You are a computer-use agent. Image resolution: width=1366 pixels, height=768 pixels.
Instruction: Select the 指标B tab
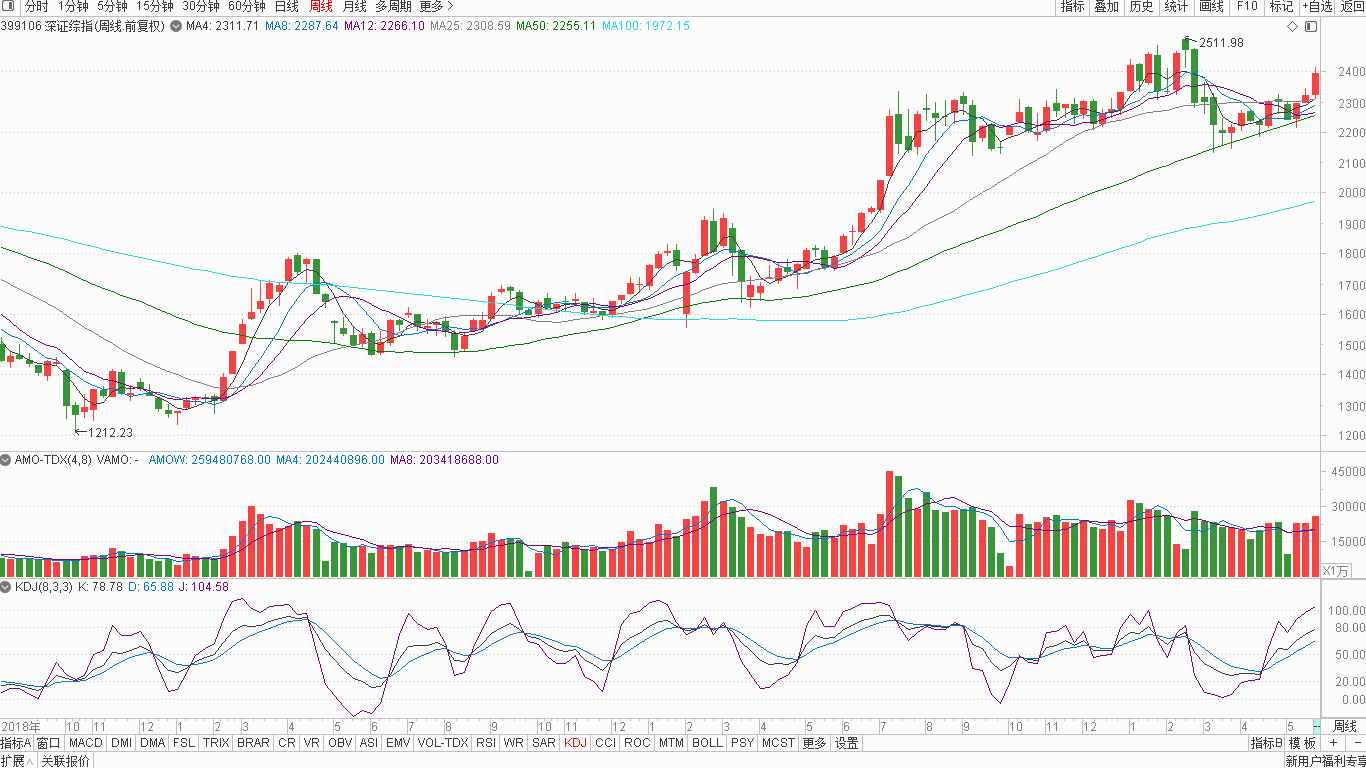(x=1267, y=743)
